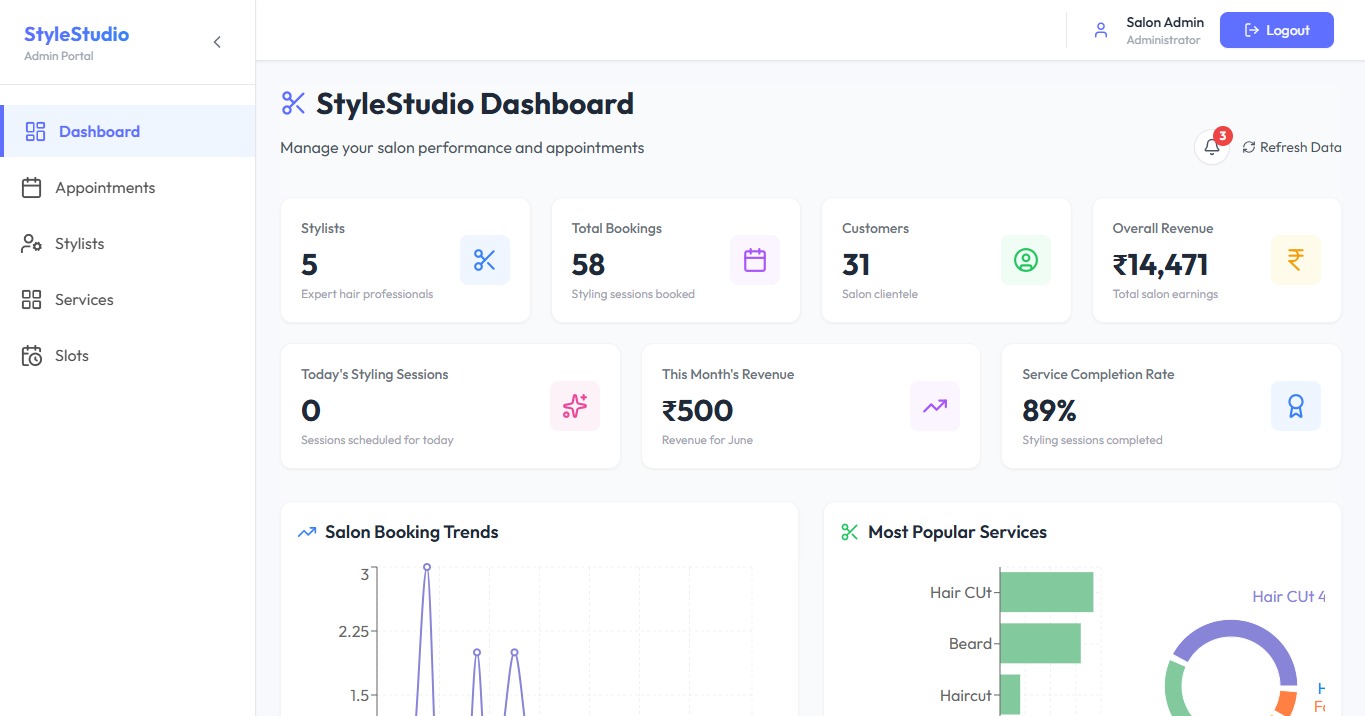Click the Services grid icon in sidebar
The width and height of the screenshot is (1365, 716).
32,299
